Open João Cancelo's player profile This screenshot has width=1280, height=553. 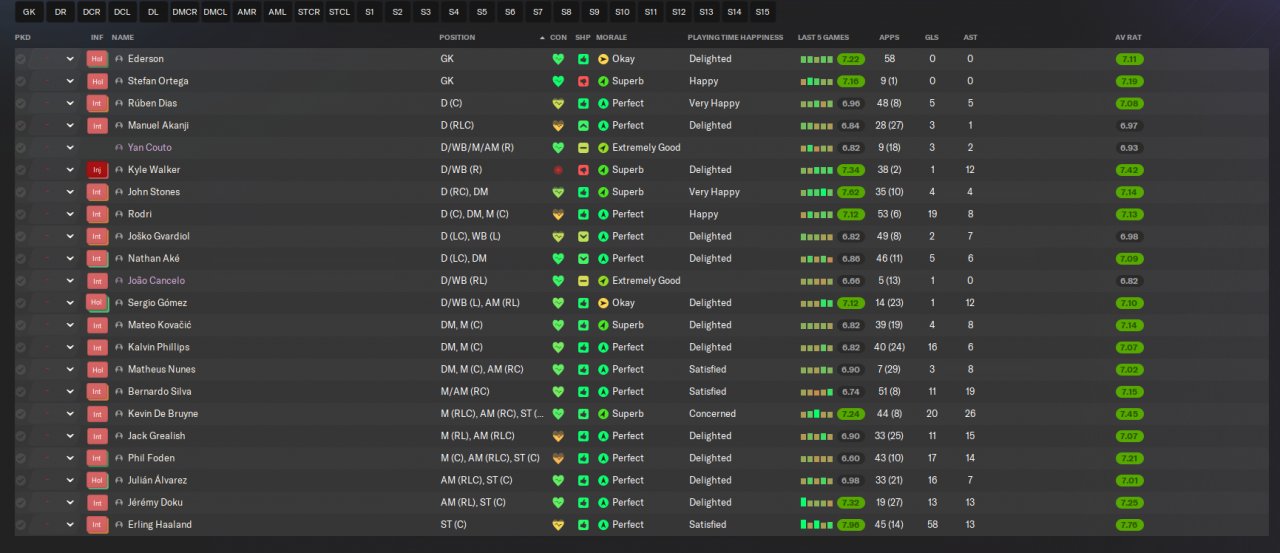tap(156, 281)
